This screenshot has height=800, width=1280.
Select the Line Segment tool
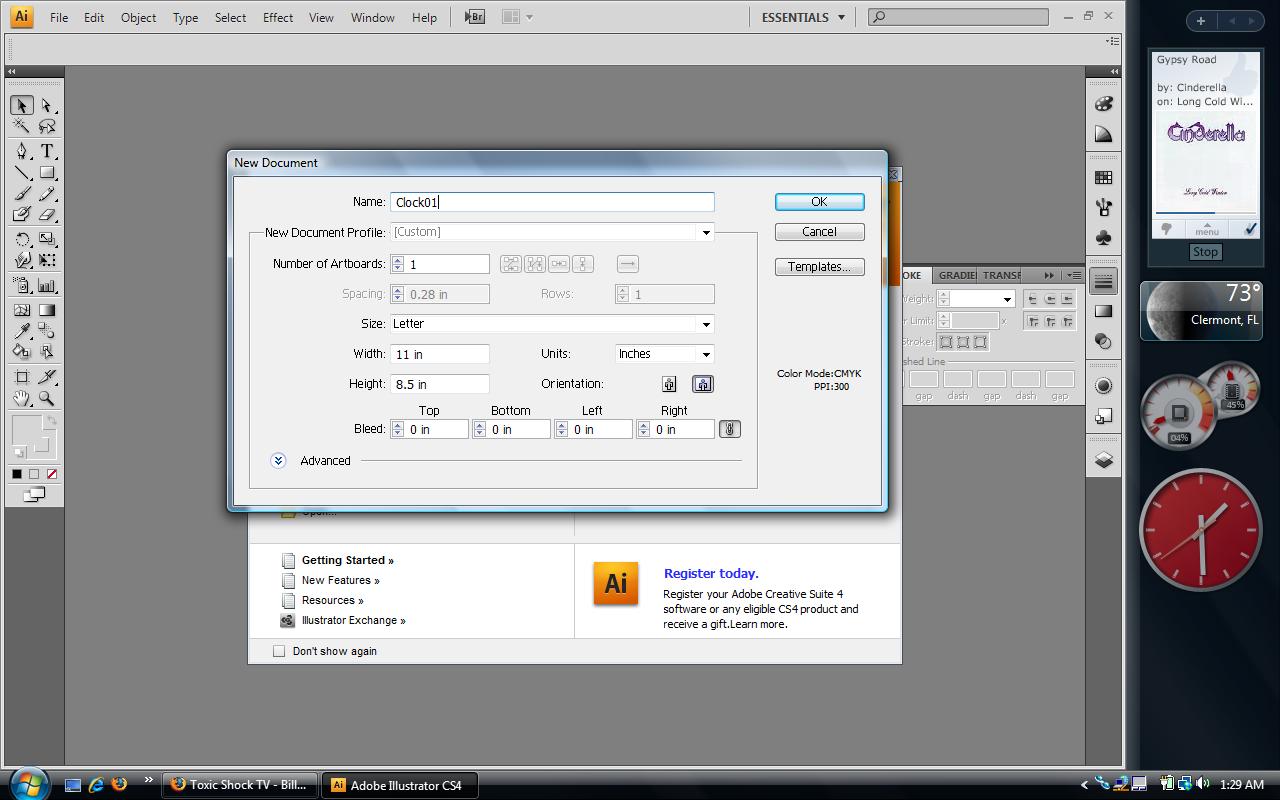(x=22, y=172)
